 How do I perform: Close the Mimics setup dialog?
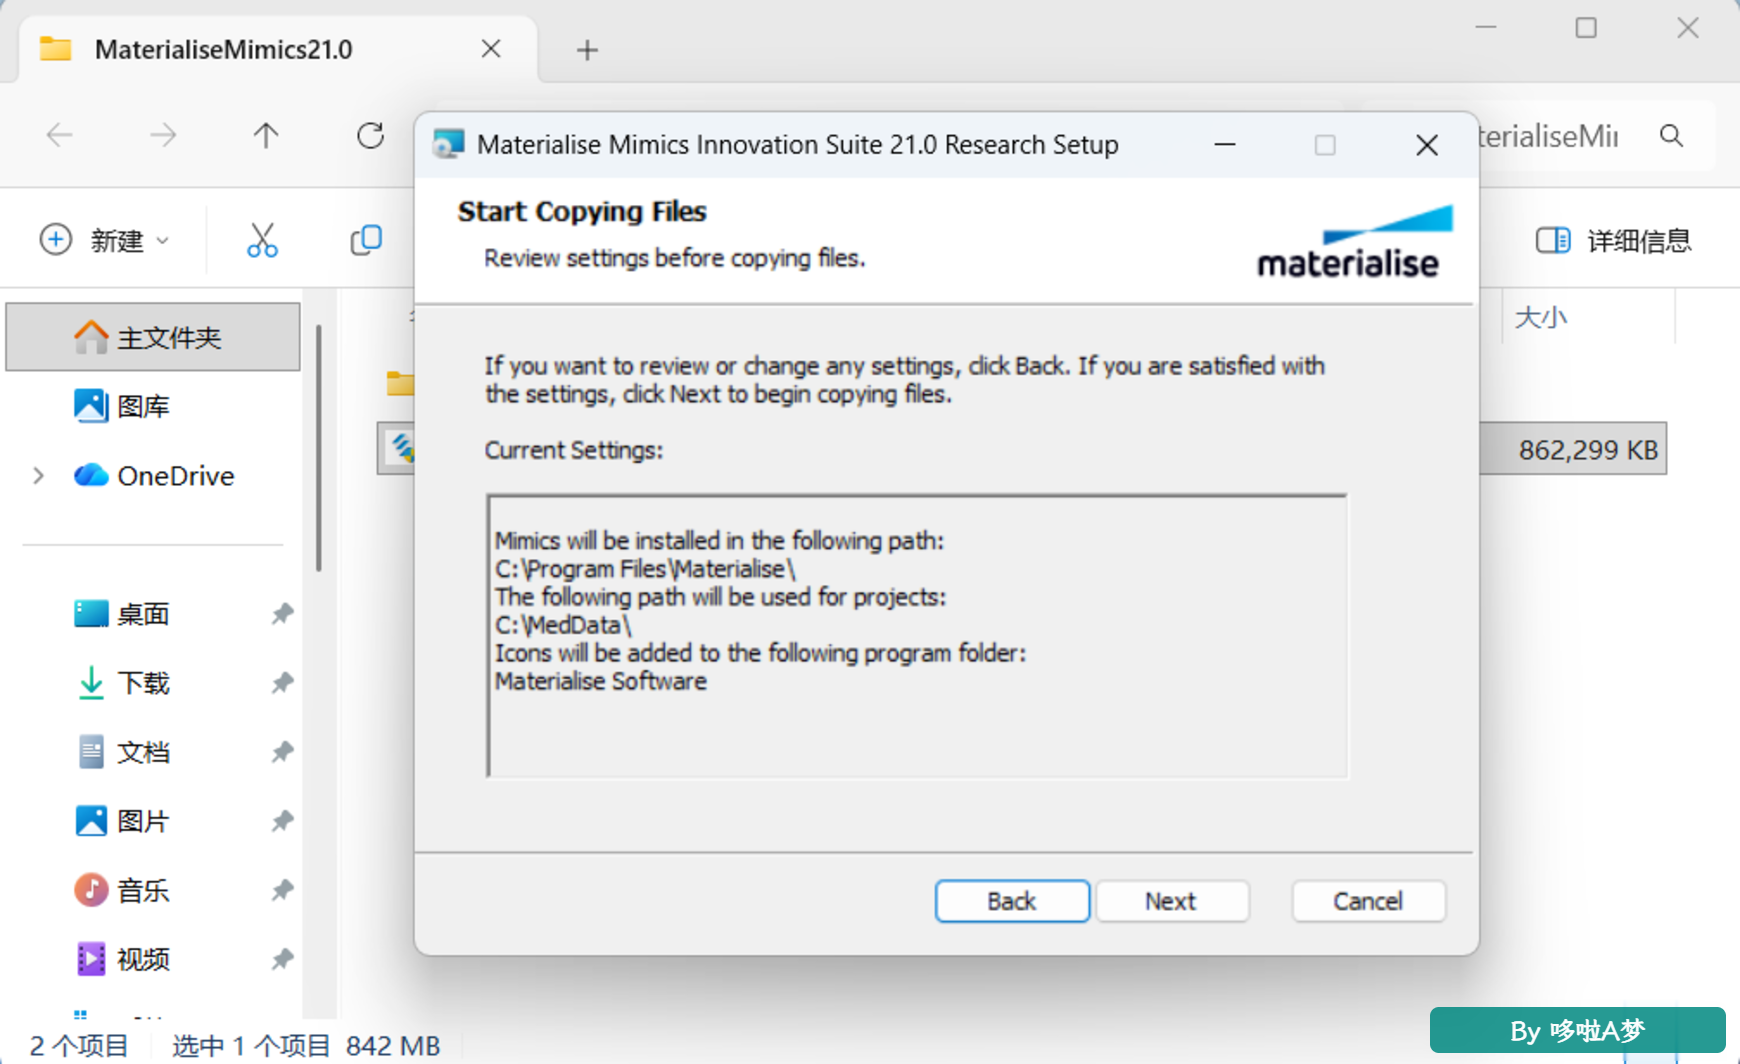pyautogui.click(x=1427, y=145)
